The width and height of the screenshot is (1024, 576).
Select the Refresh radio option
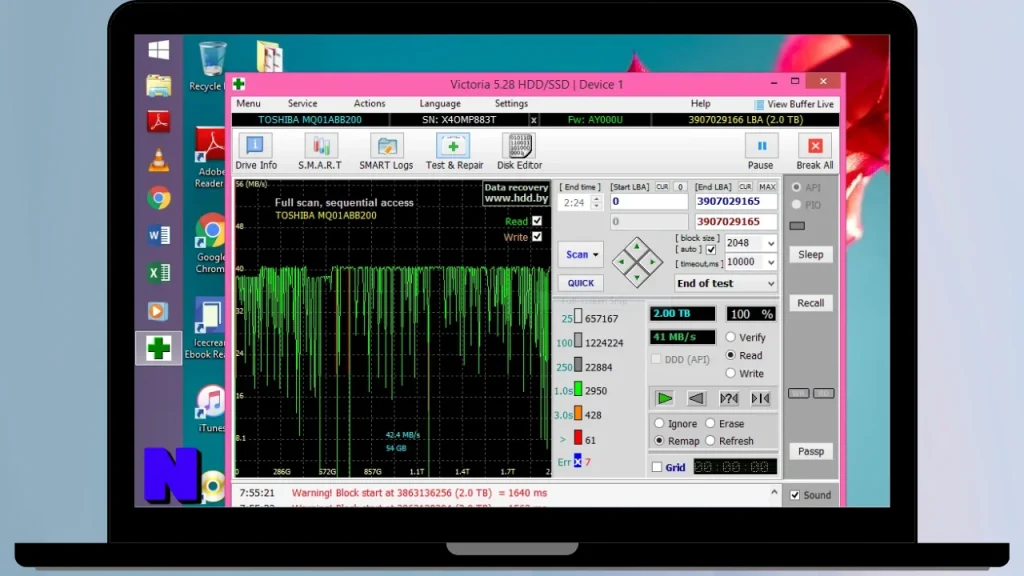pos(710,441)
